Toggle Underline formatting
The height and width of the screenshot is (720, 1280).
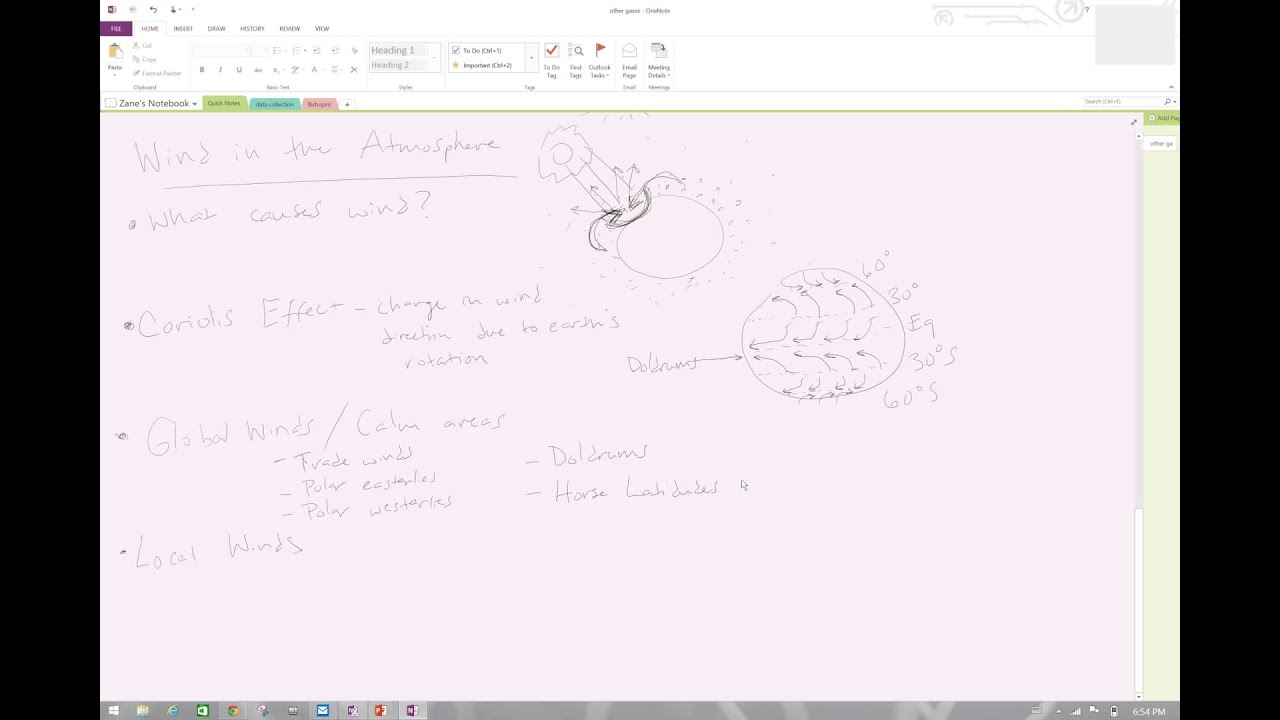239,70
